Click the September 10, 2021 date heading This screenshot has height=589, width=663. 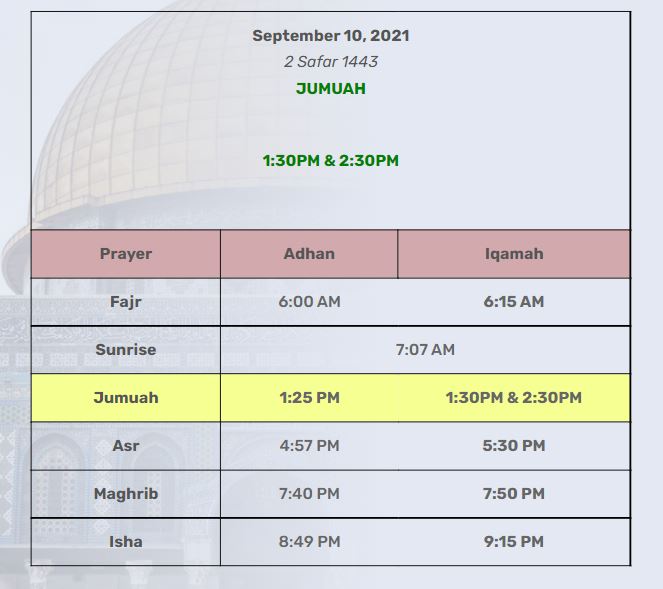(x=331, y=36)
